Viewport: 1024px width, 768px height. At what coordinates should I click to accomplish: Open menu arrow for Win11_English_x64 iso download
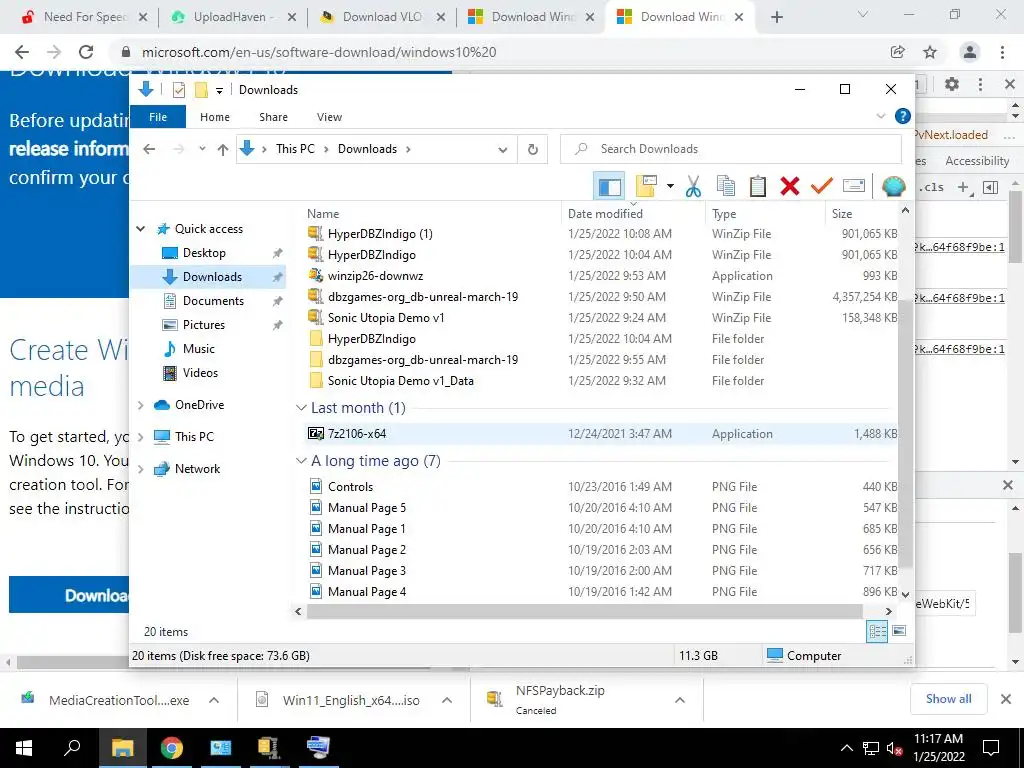coord(447,700)
